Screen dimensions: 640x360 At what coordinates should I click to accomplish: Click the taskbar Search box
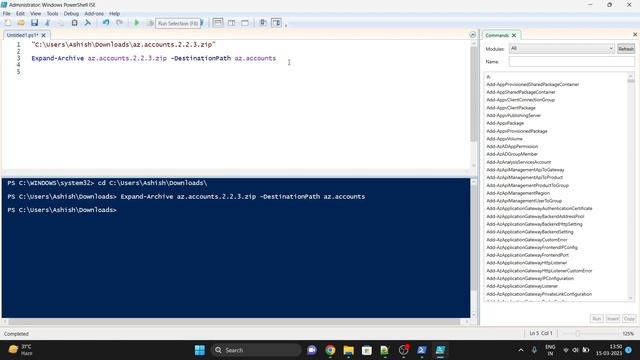coord(256,350)
